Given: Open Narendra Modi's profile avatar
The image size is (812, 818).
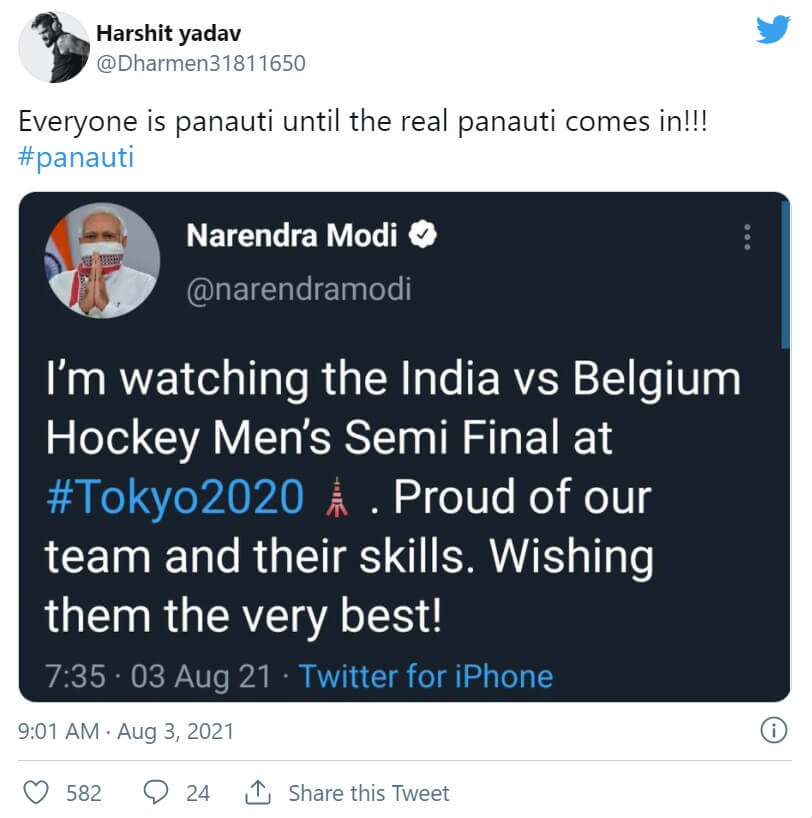Looking at the screenshot, I should pyautogui.click(x=101, y=260).
